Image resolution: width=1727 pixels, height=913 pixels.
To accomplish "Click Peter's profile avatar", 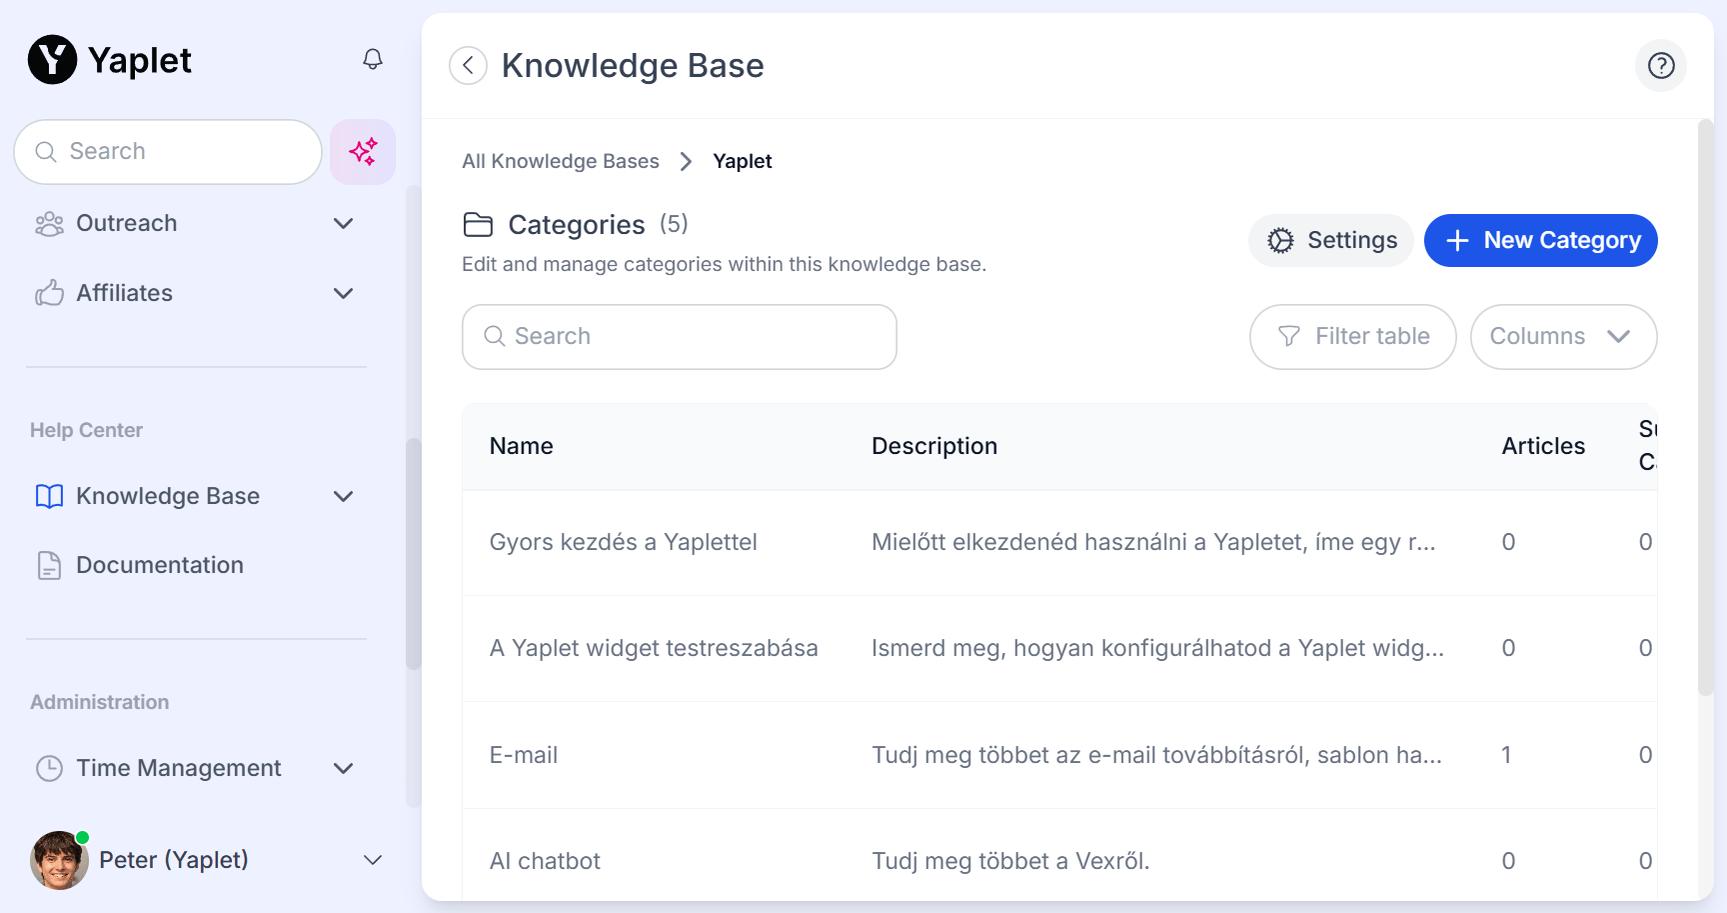I will (x=58, y=860).
